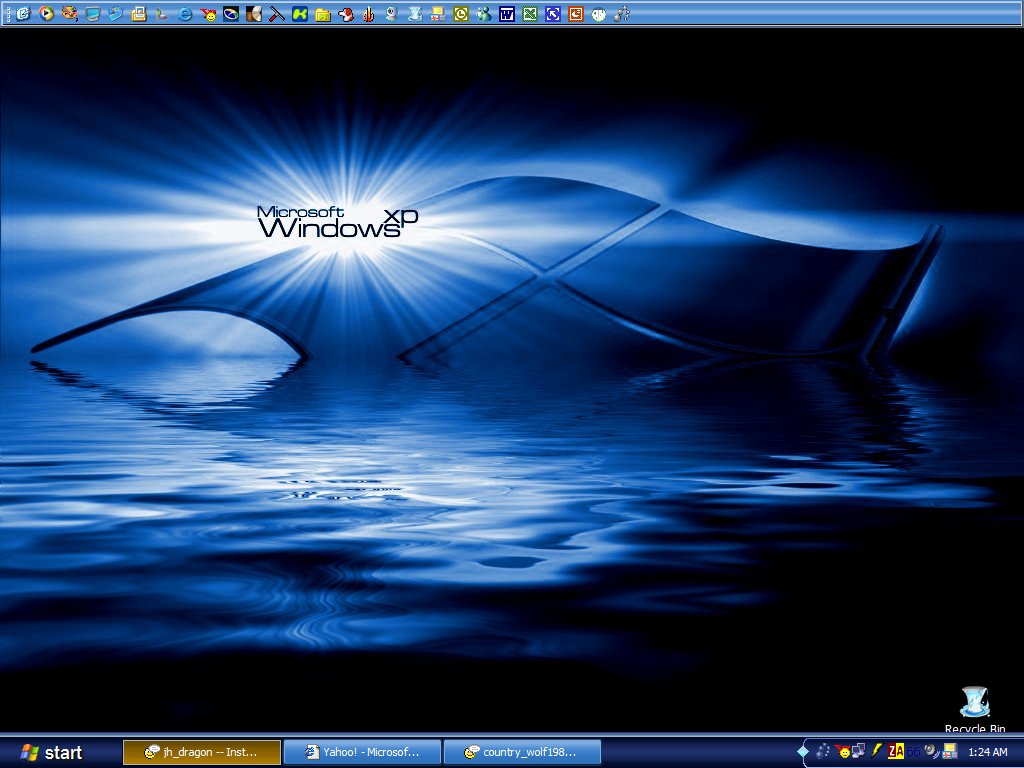The height and width of the screenshot is (768, 1024).
Task: Launch the CD disc application in the top toolbar
Action: 254,13
